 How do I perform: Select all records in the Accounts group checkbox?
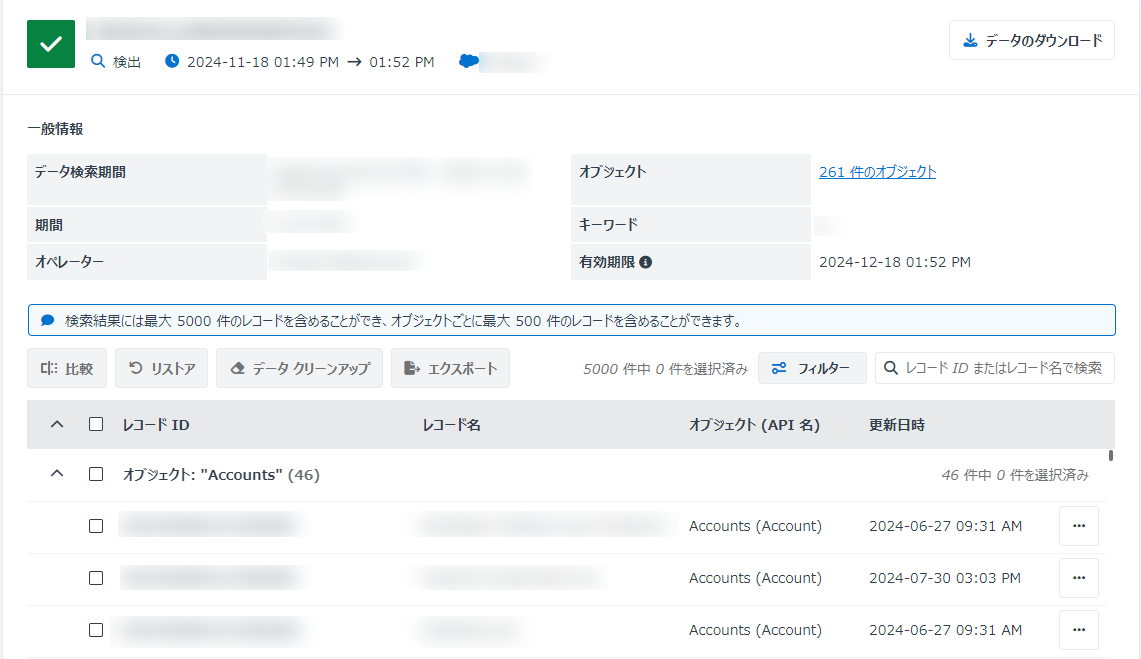tap(96, 475)
